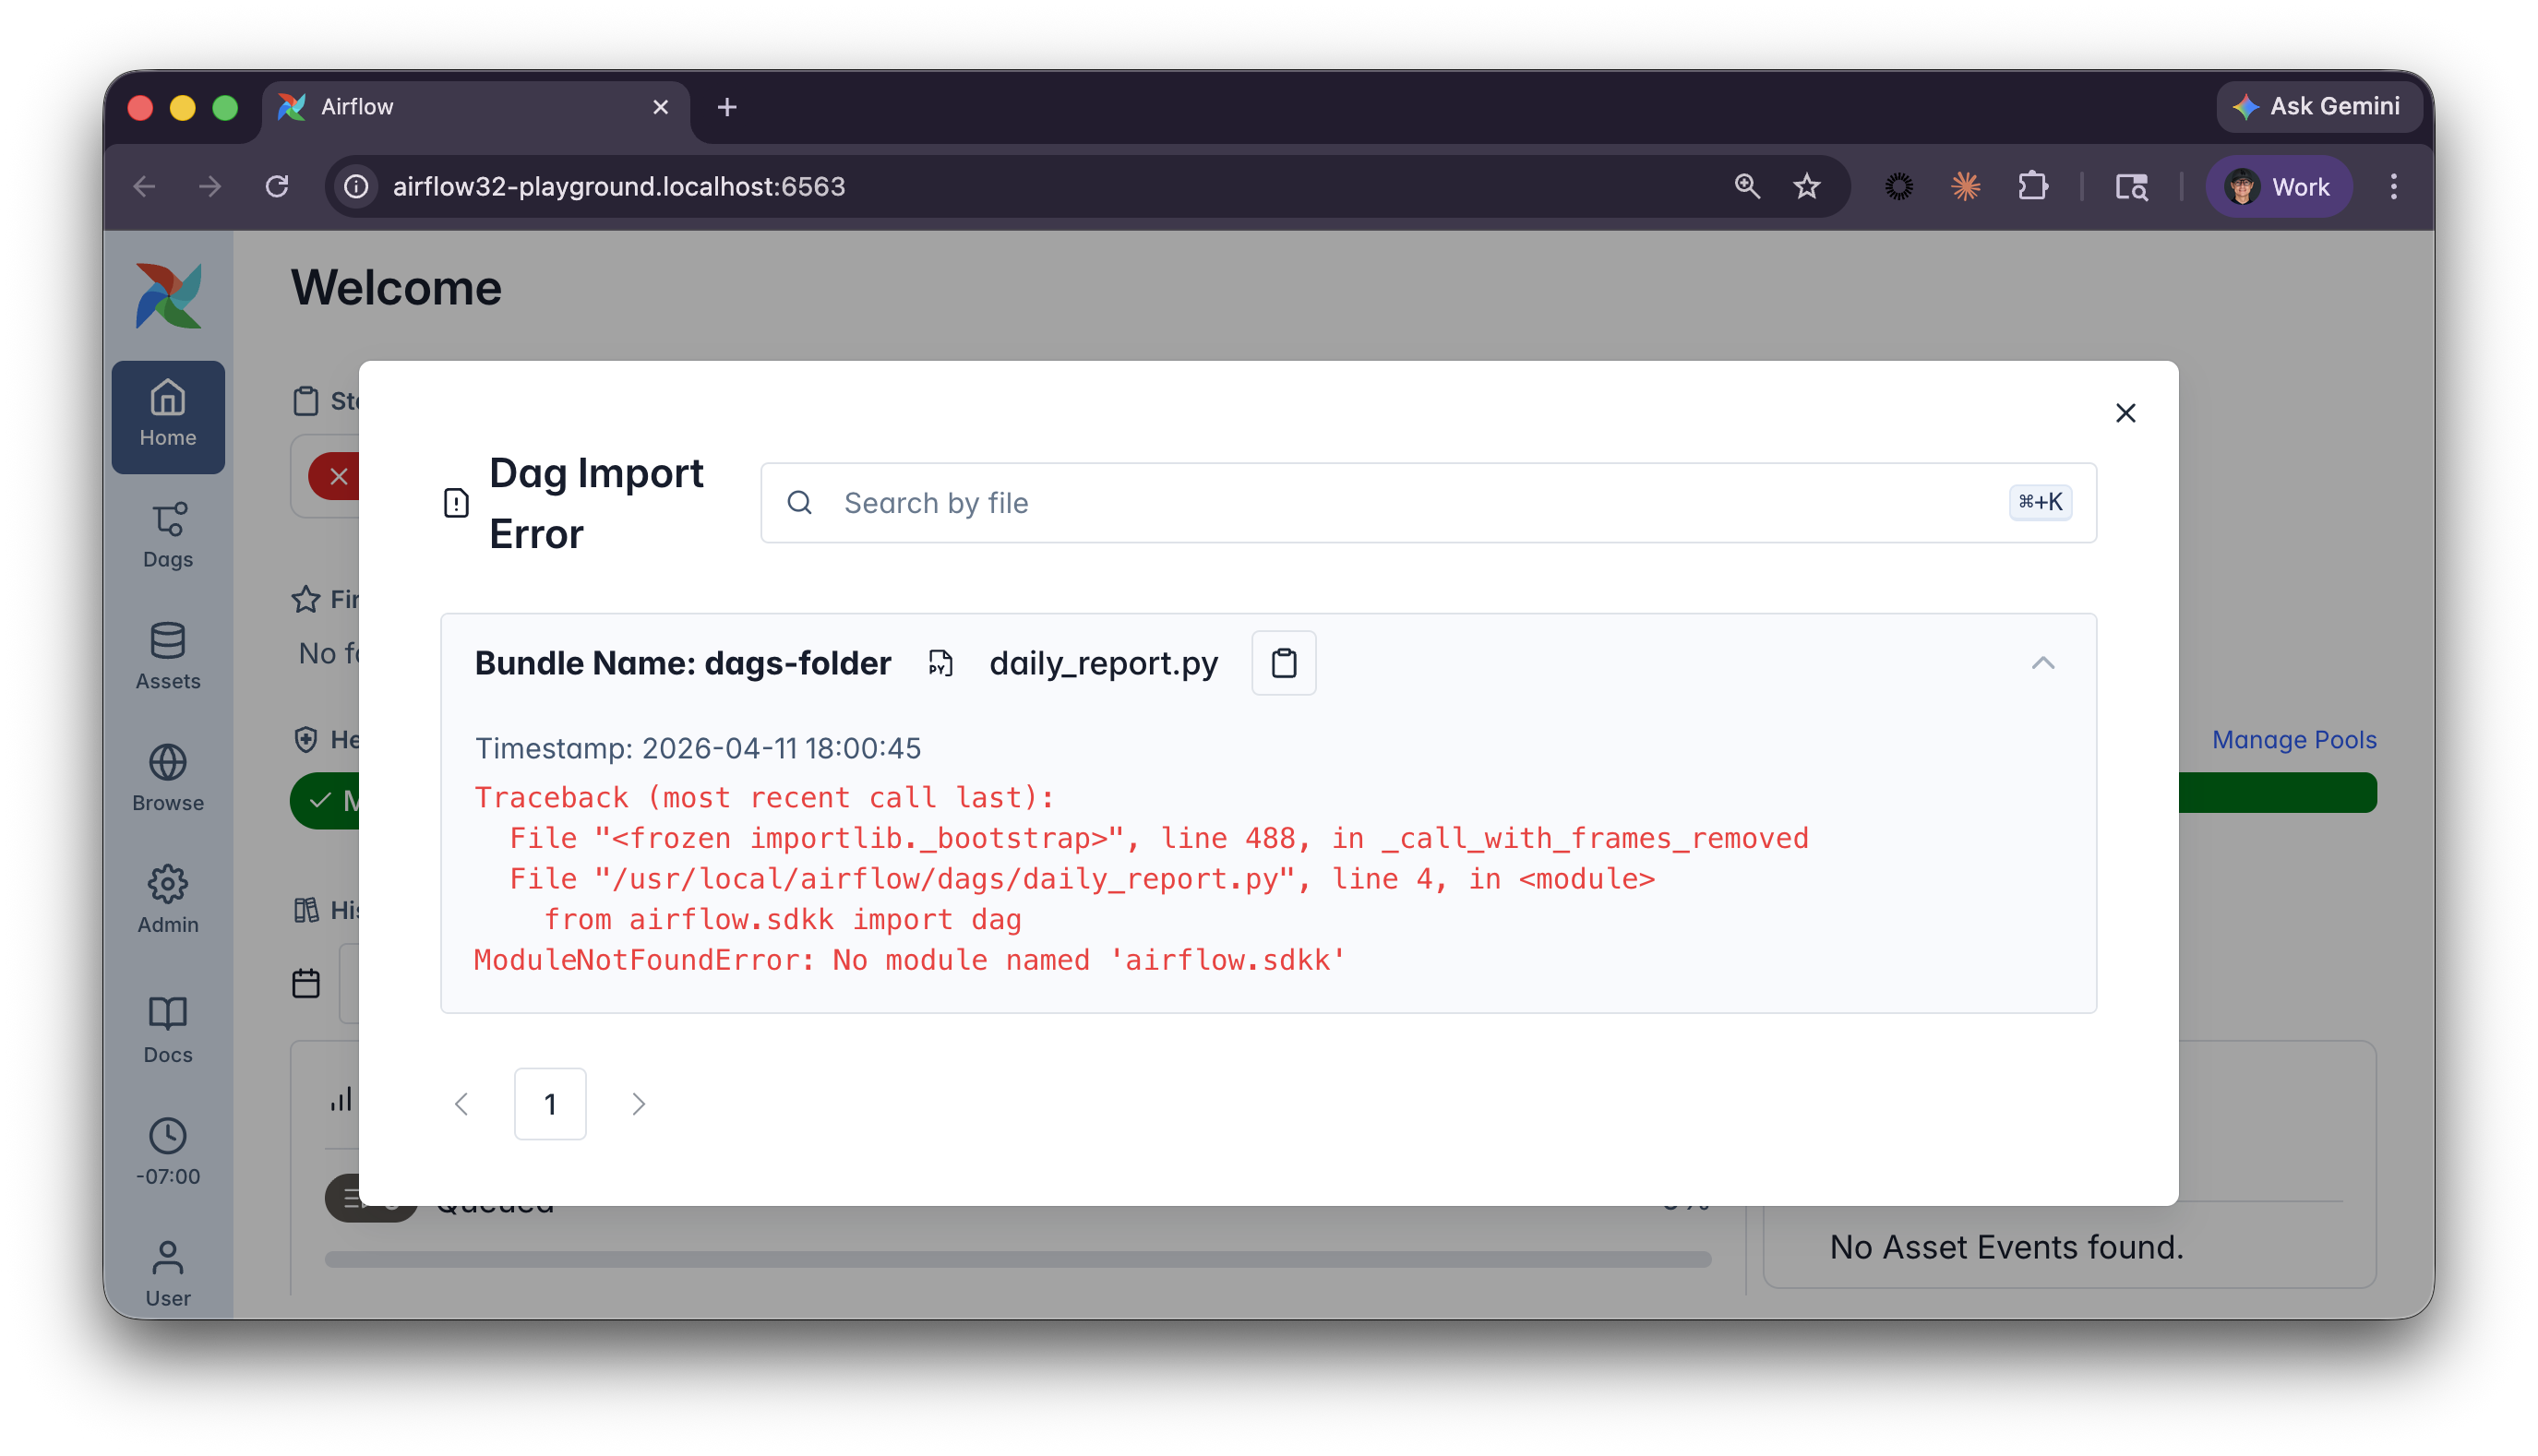Open the User menu in sidebar
This screenshot has width=2538, height=1456.
[168, 1274]
